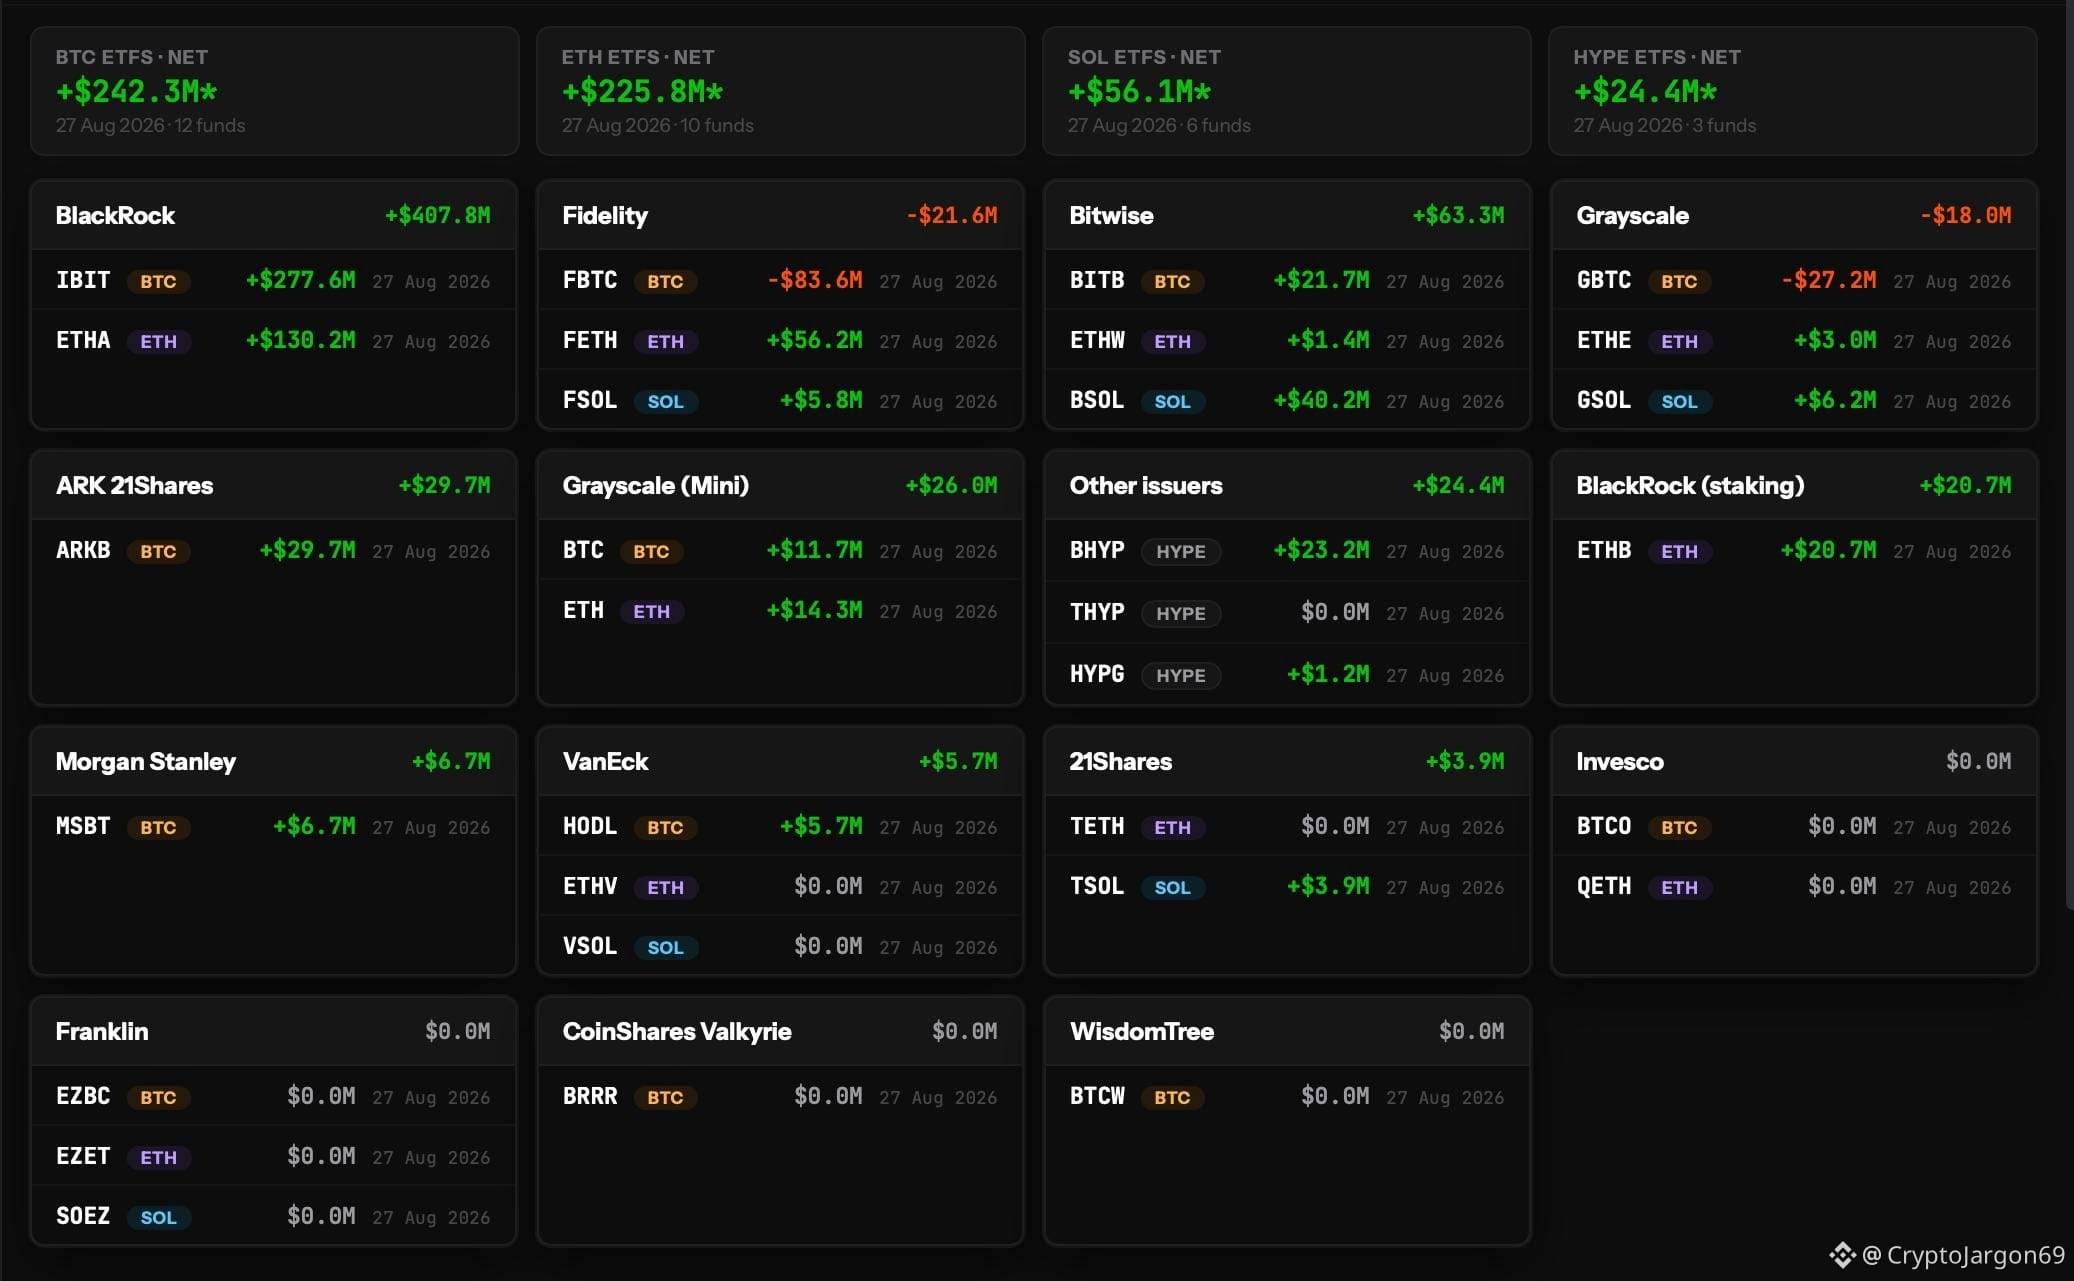Click the BTC badge next to GBTC
This screenshot has width=2074, height=1281.
click(1679, 281)
